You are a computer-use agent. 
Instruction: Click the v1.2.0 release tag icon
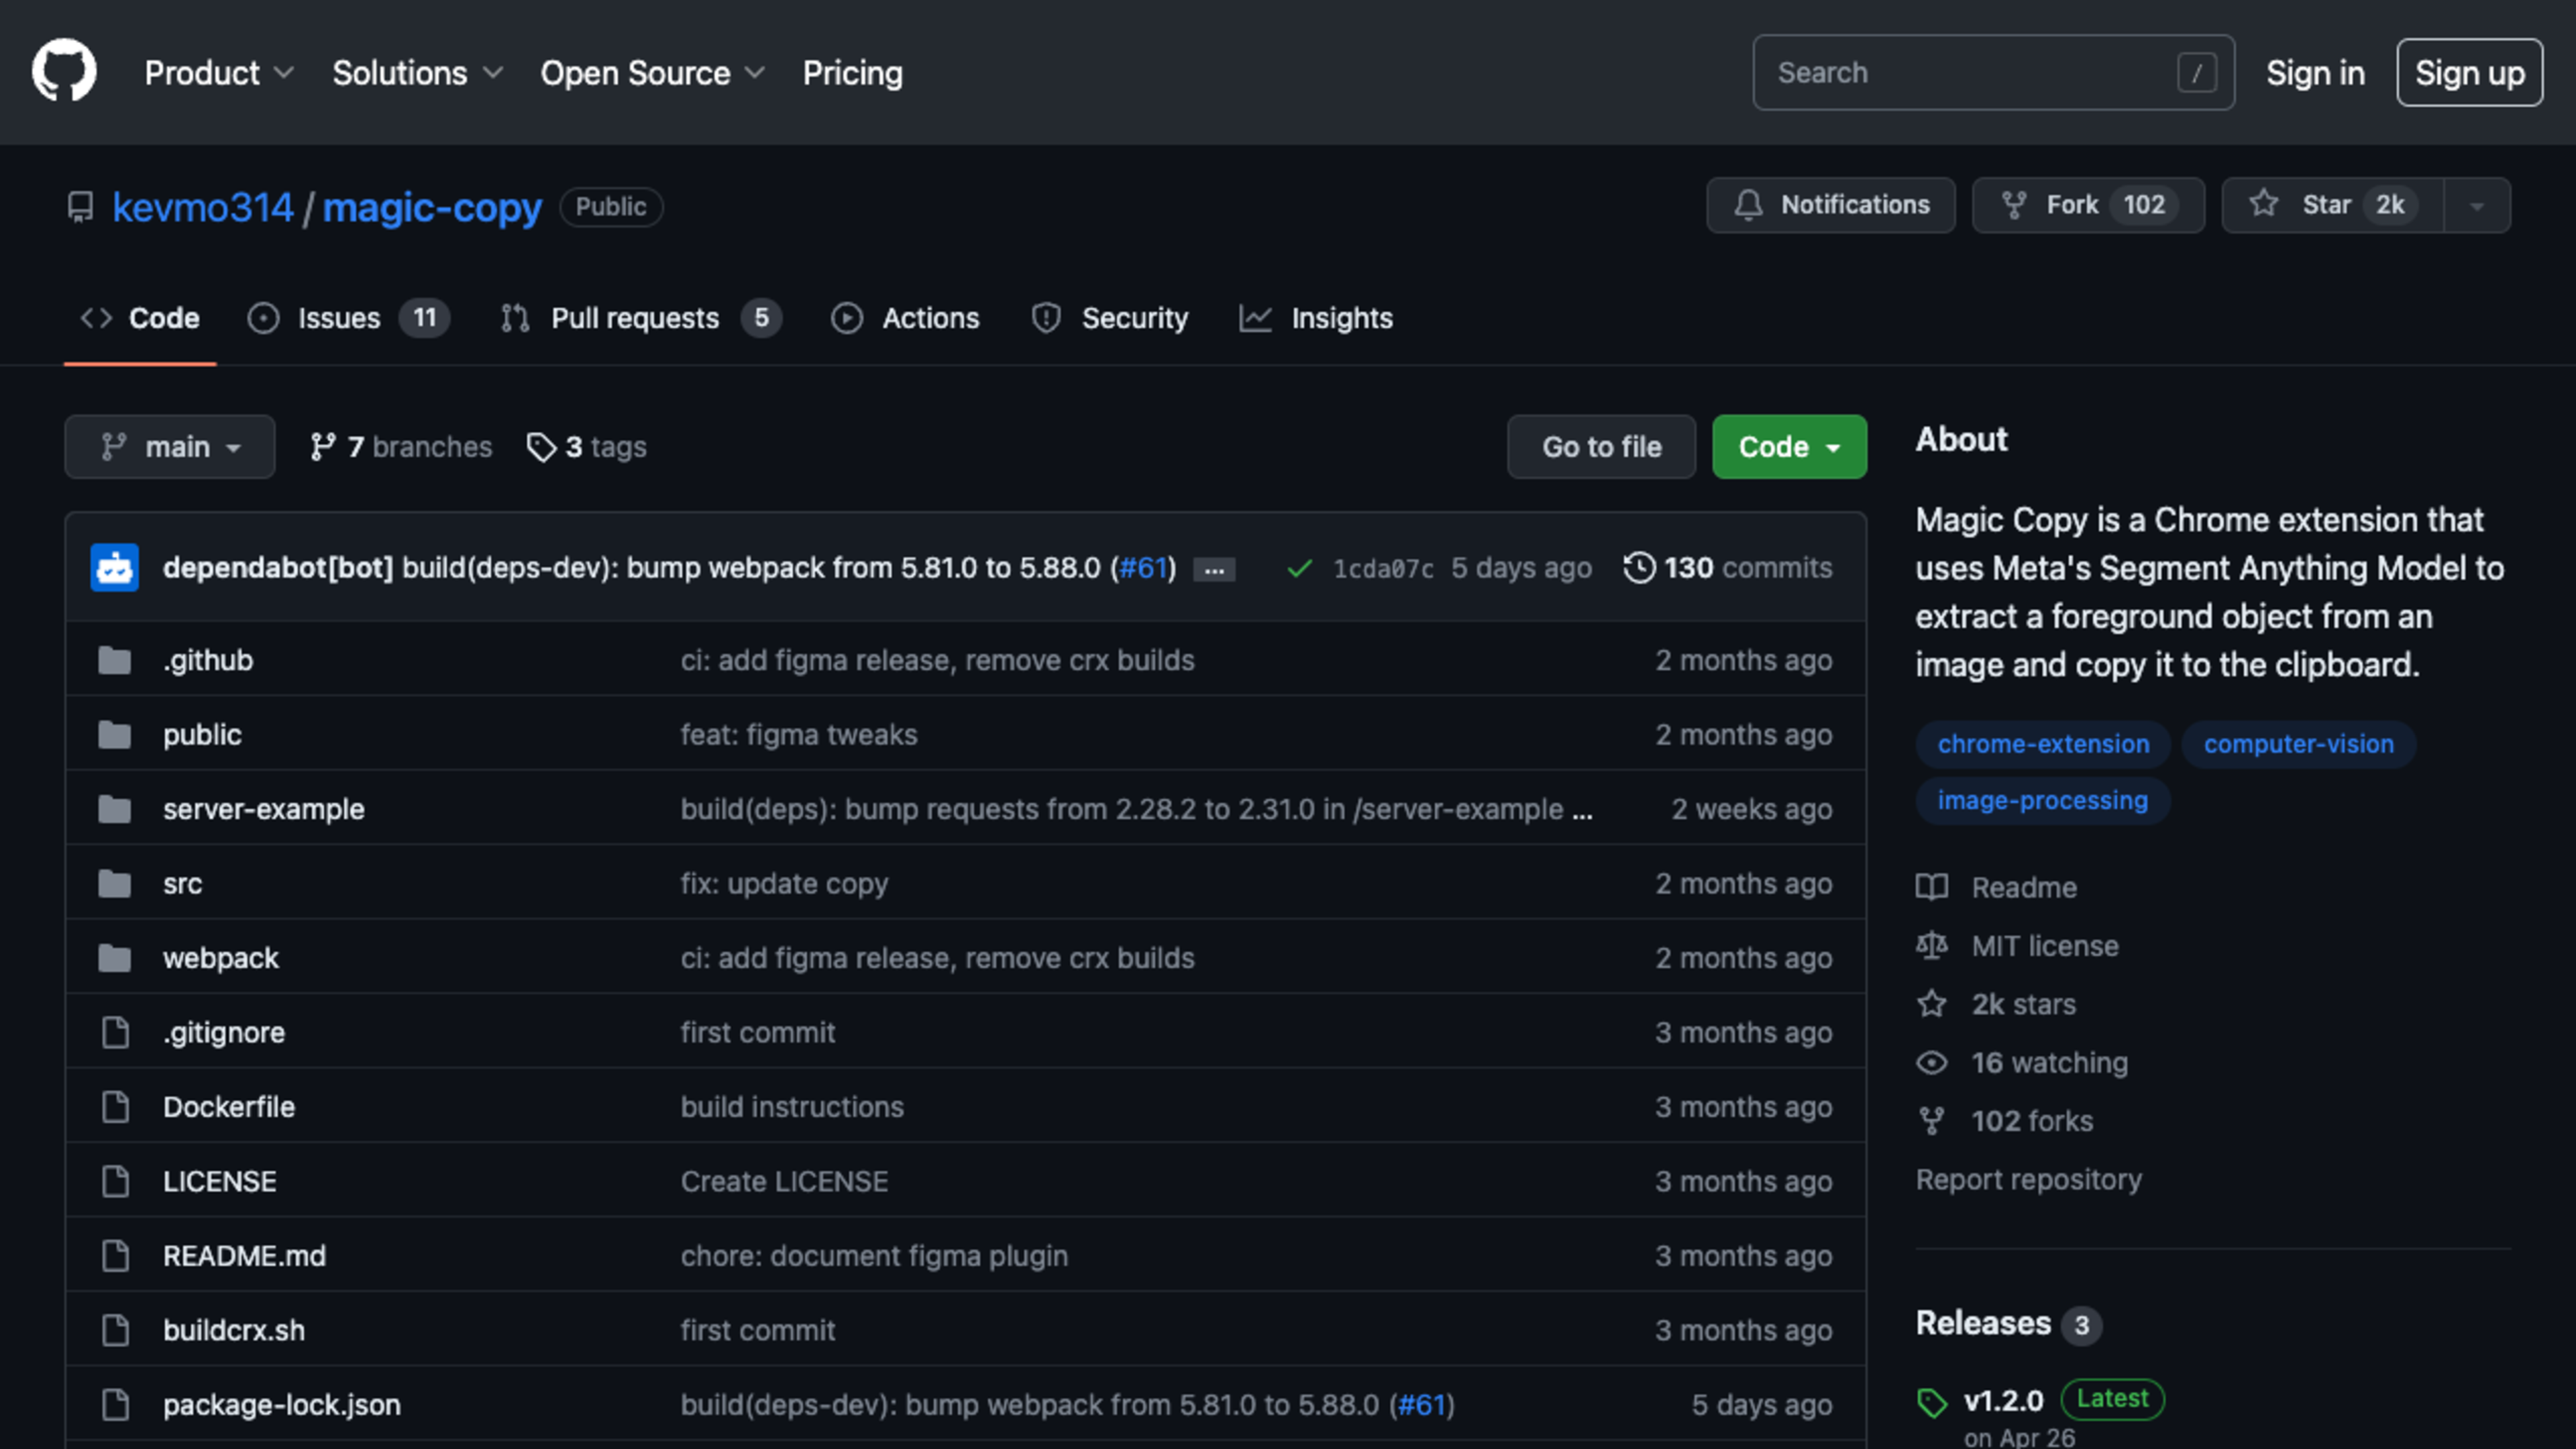coord(1932,1402)
